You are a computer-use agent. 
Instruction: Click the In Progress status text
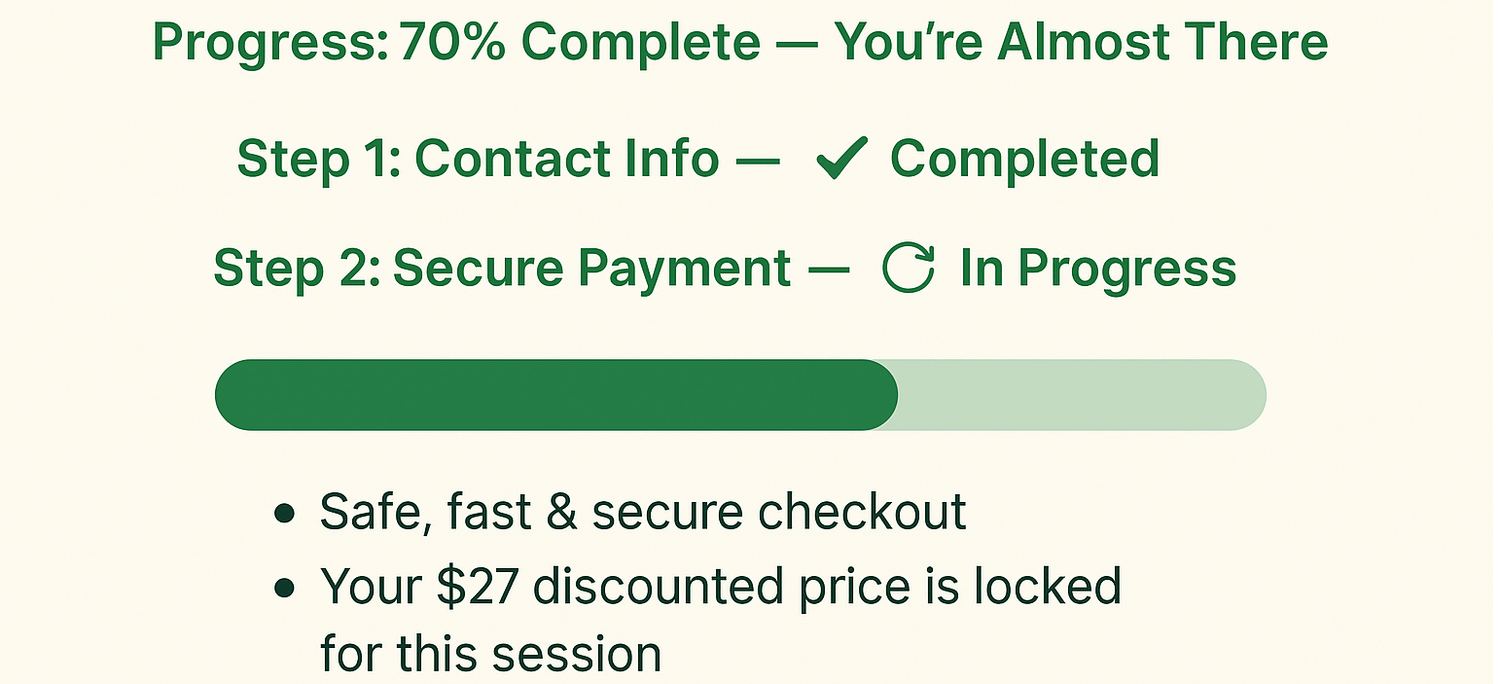point(1098,269)
